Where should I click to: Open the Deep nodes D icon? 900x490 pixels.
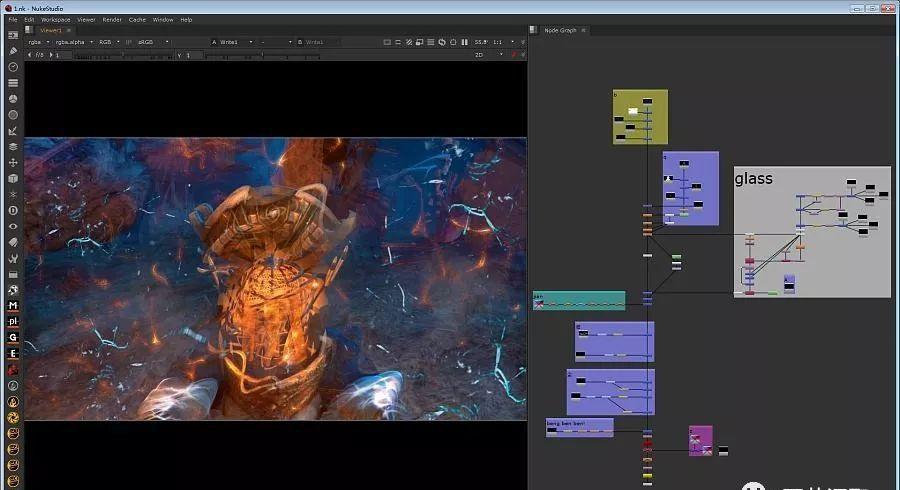[13, 210]
